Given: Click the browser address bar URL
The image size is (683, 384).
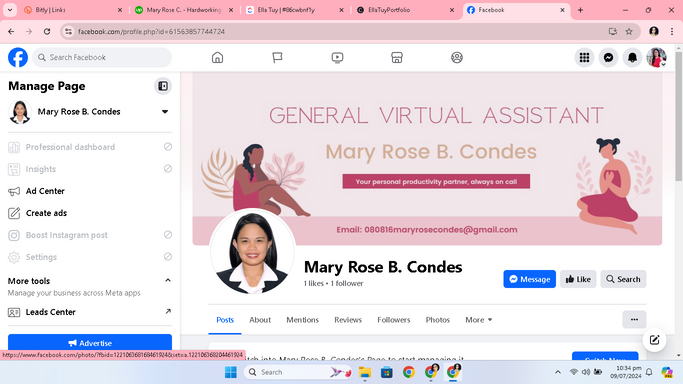Looking at the screenshot, I should click(151, 31).
